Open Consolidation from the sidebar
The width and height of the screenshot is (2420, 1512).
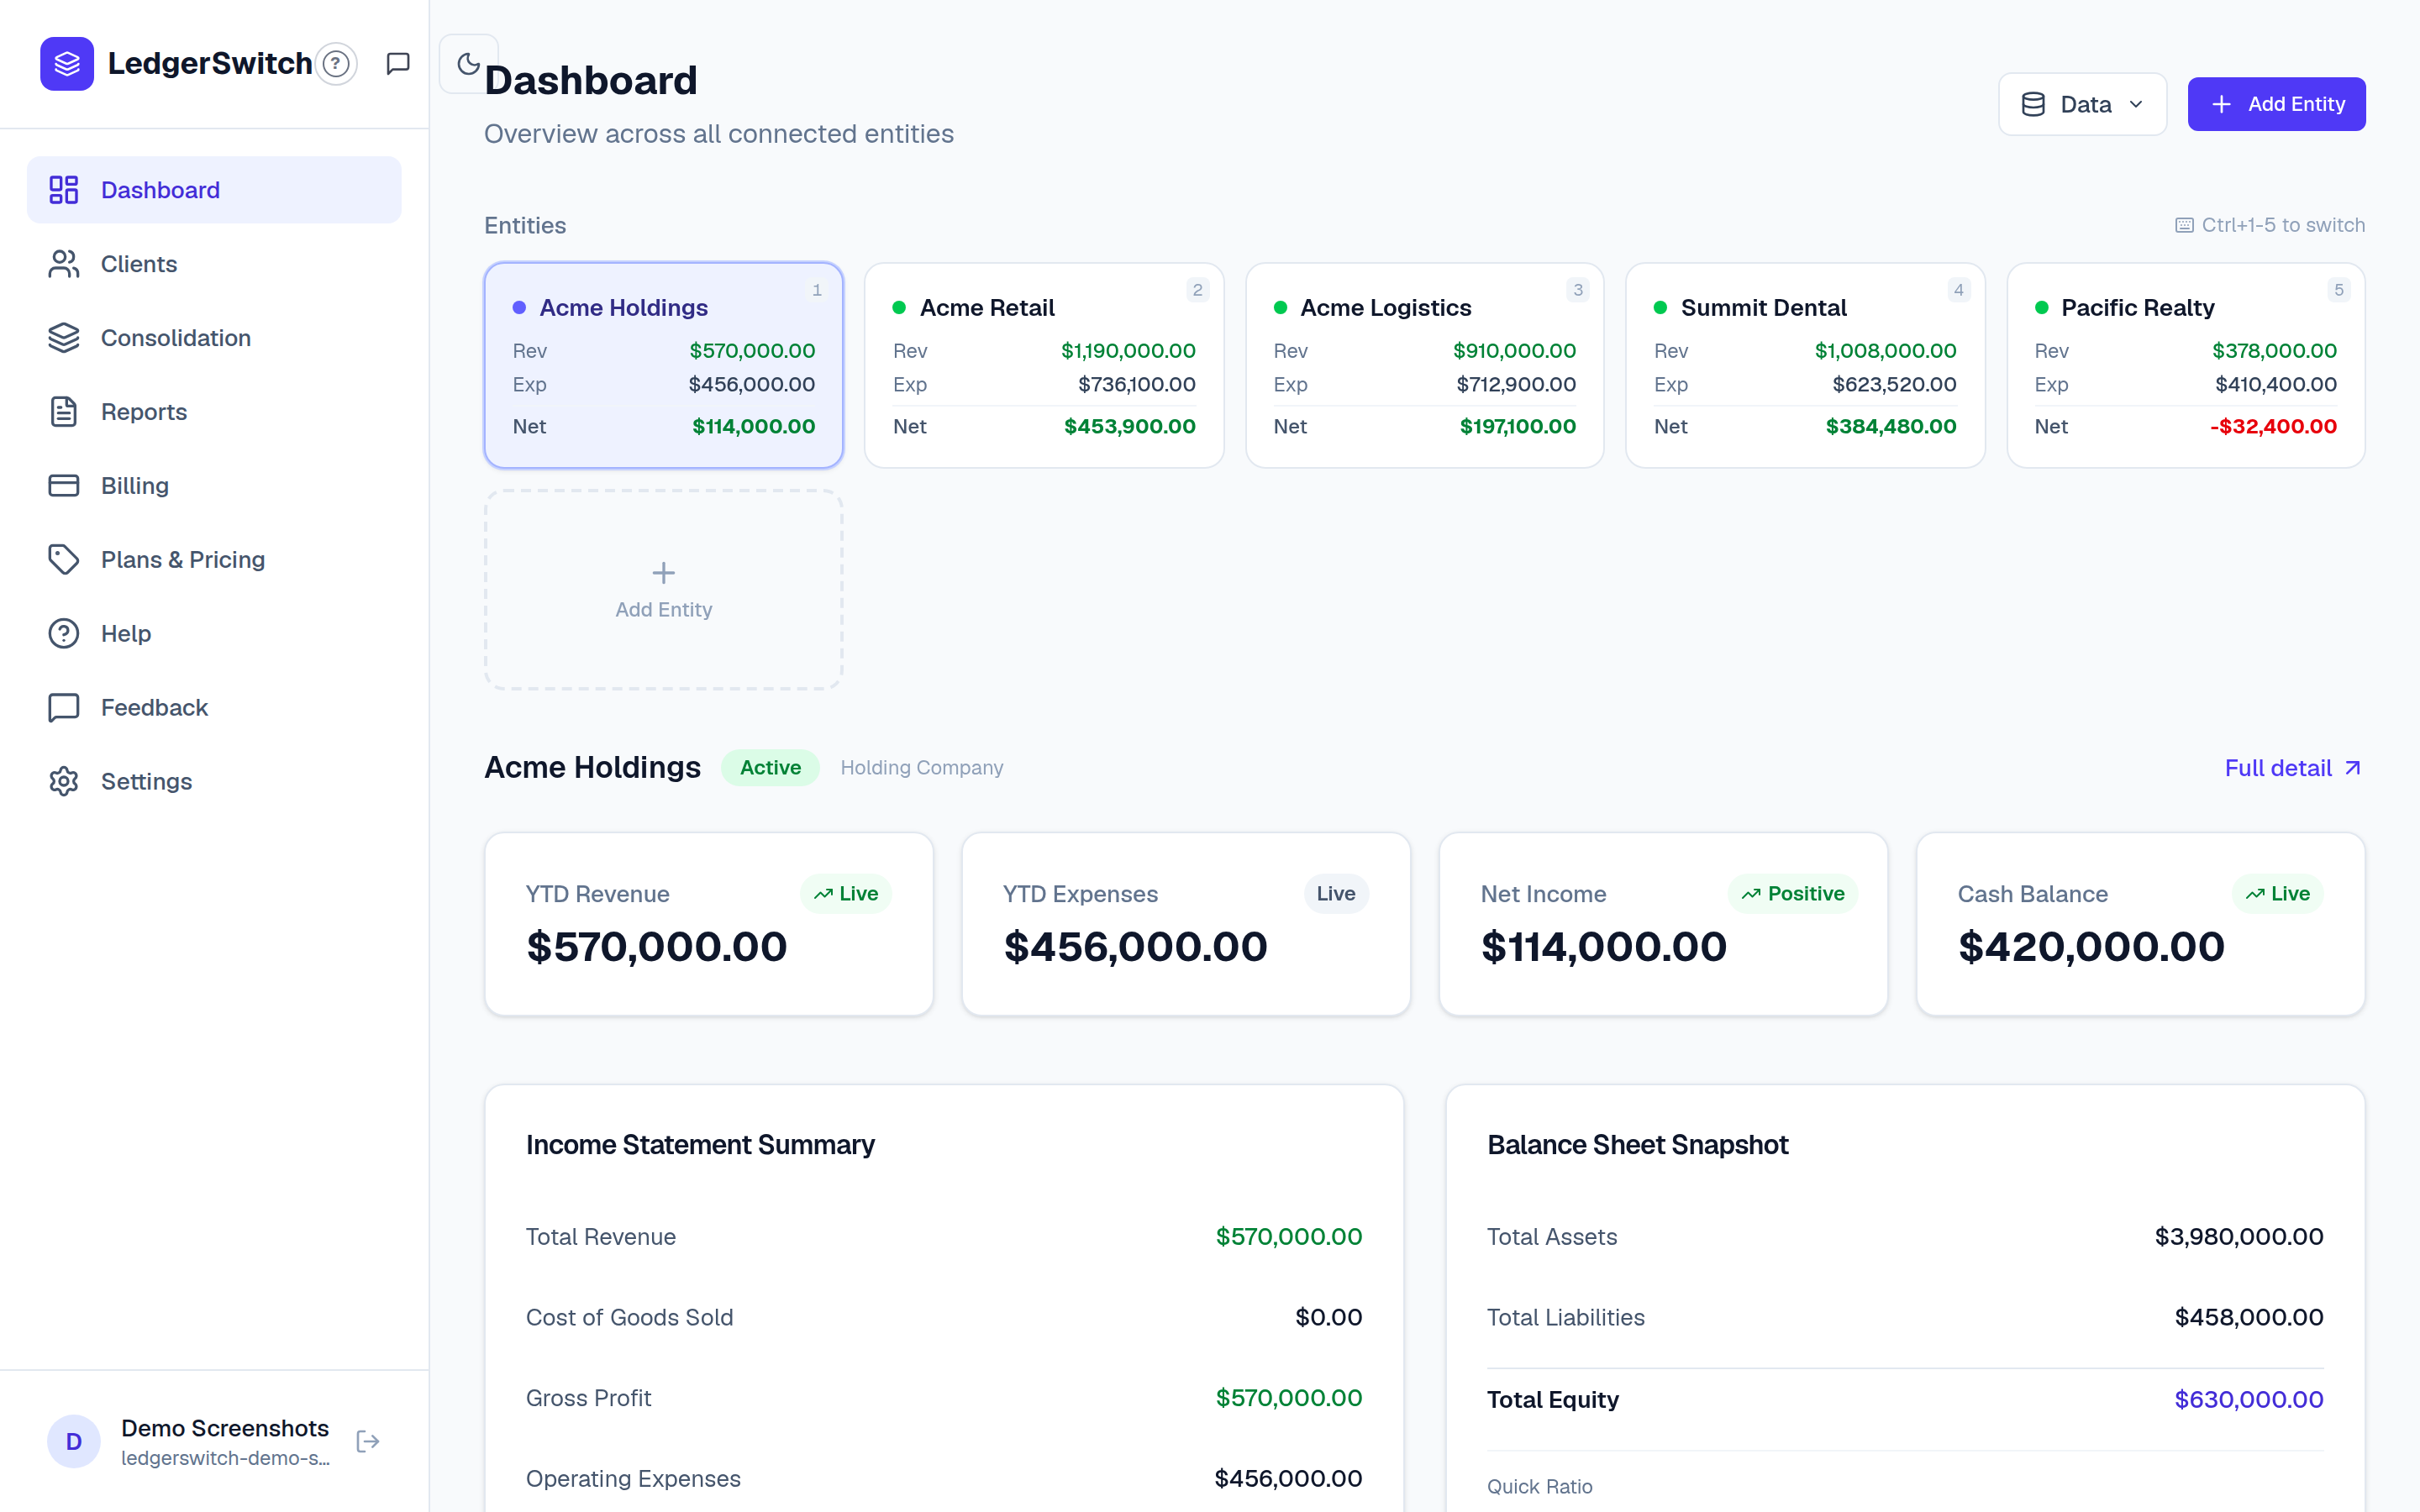coord(214,338)
